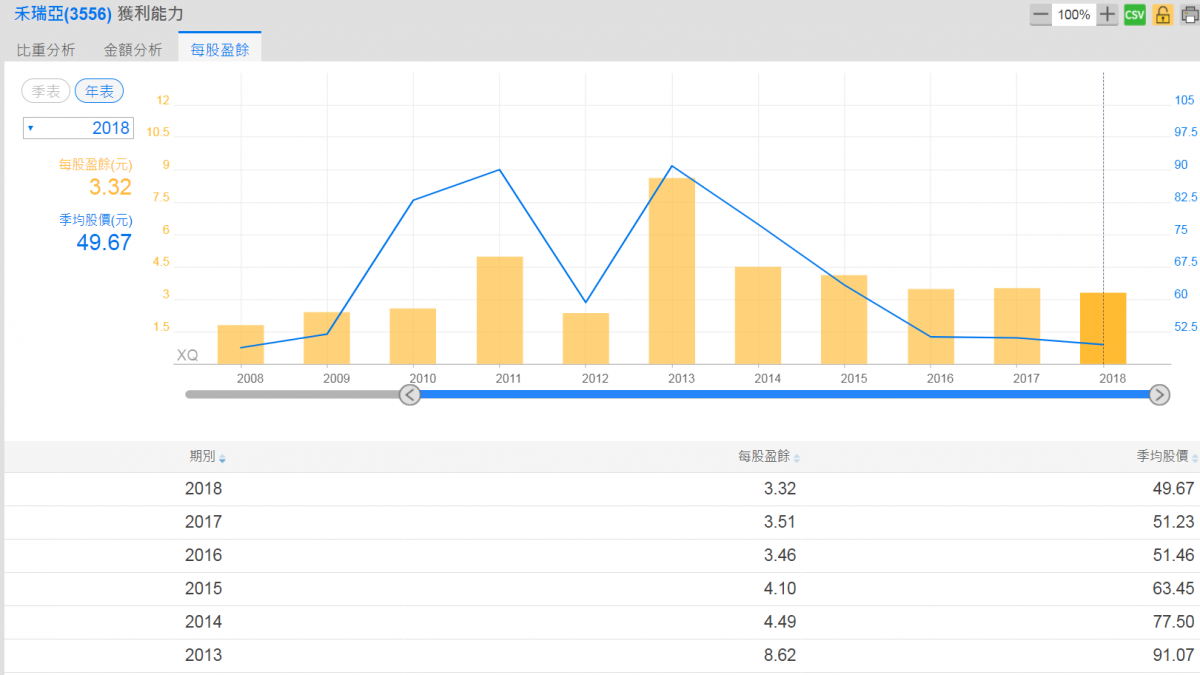
Task: Click EPS value 4.49 in table
Action: (x=780, y=622)
